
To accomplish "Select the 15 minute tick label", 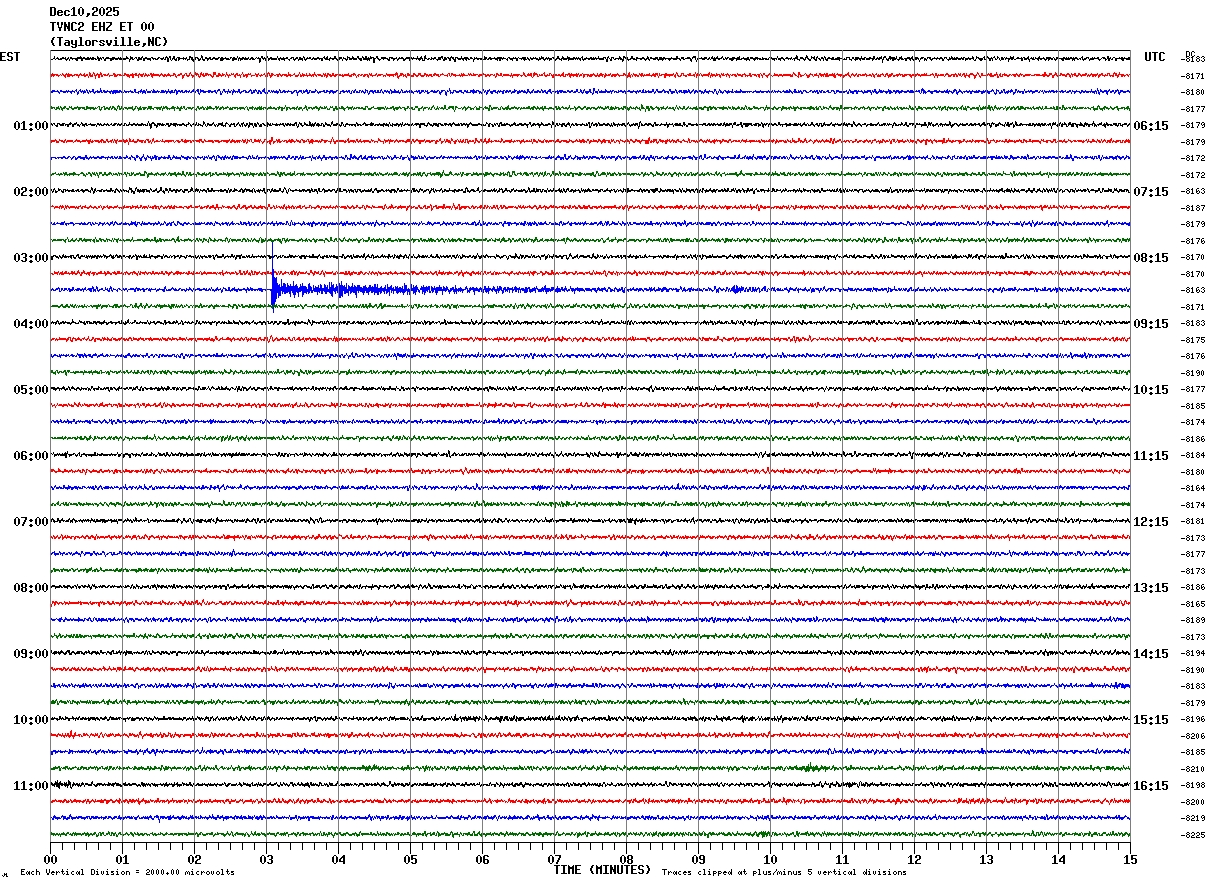I will [1129, 859].
